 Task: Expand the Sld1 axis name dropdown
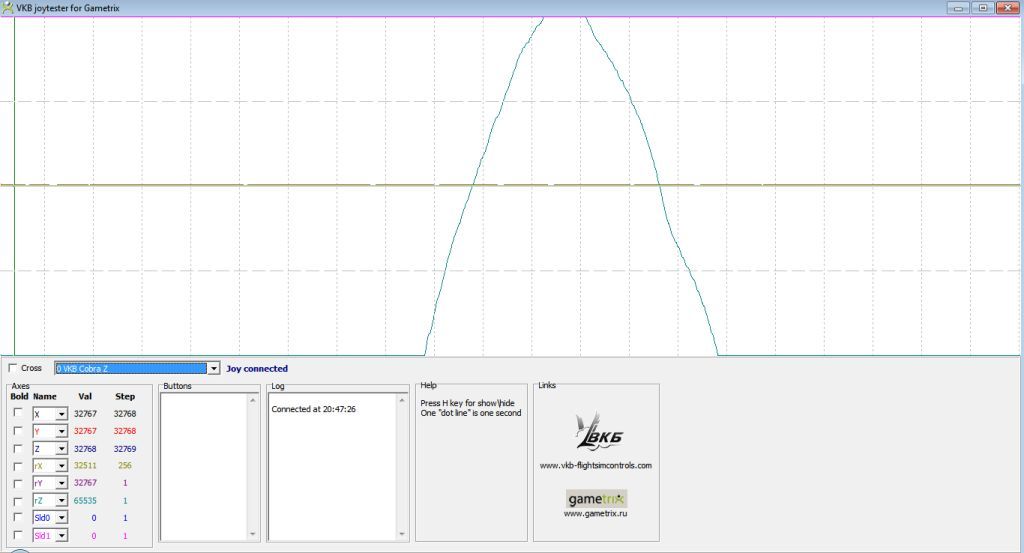coord(60,535)
